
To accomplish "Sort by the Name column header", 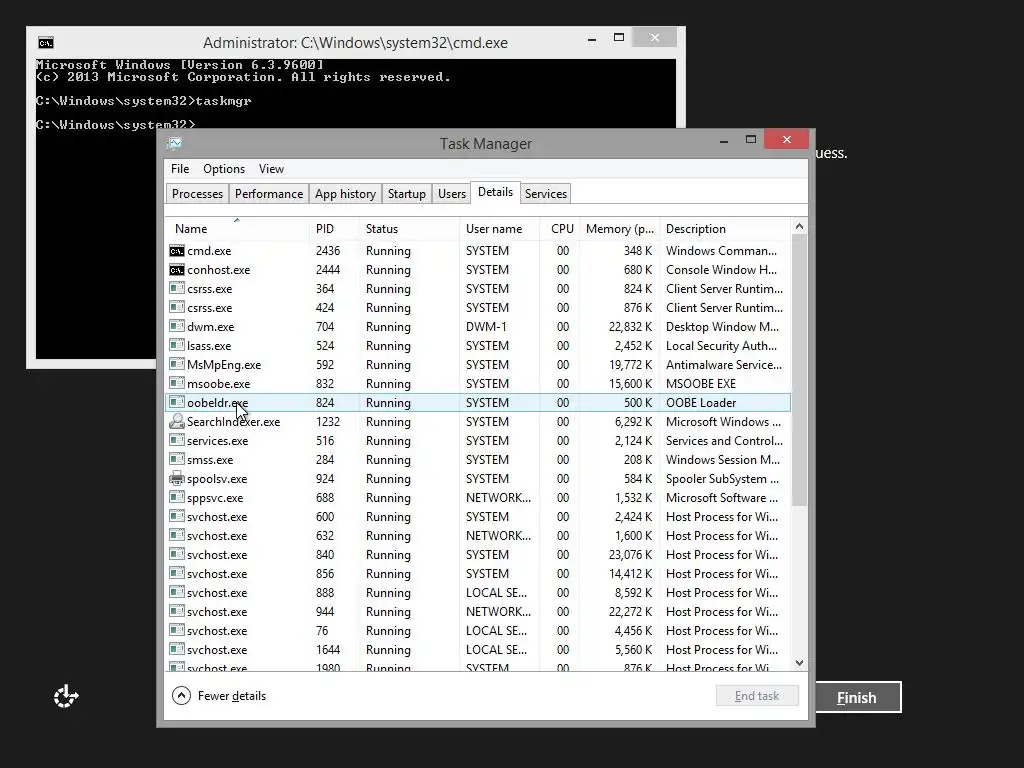I will click(x=236, y=229).
